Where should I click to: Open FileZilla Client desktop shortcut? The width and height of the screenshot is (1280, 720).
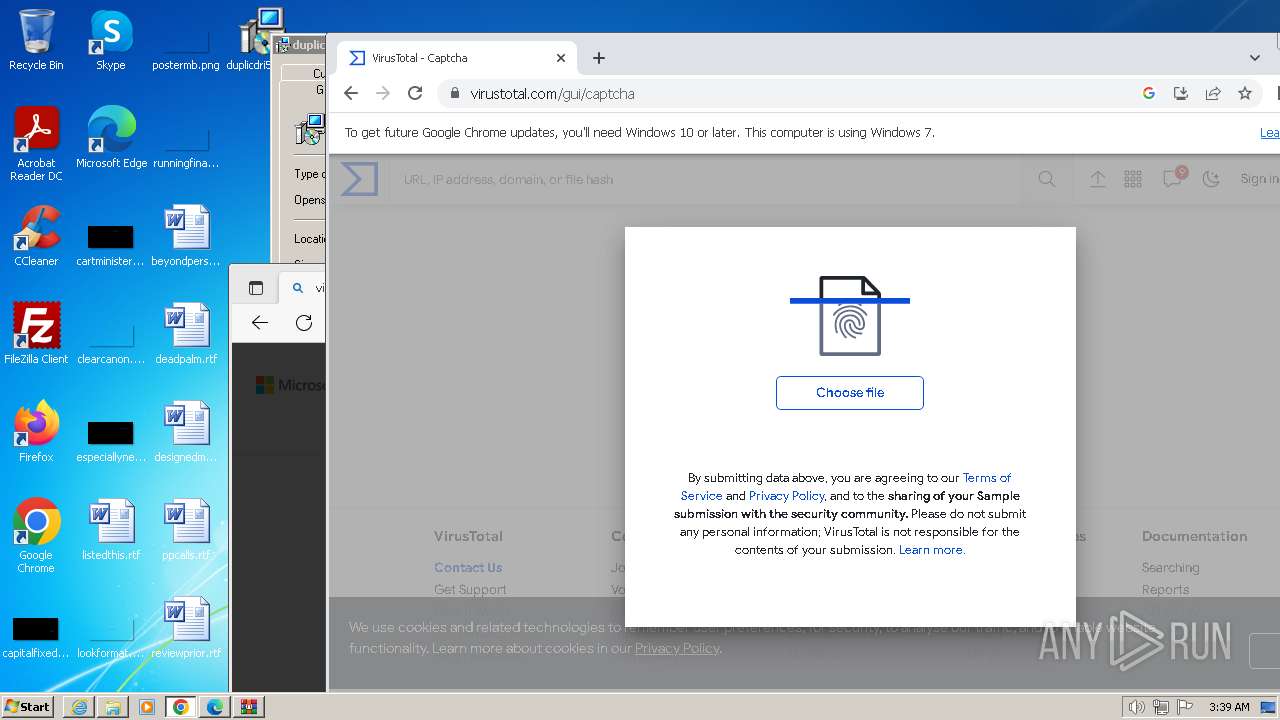(36, 334)
